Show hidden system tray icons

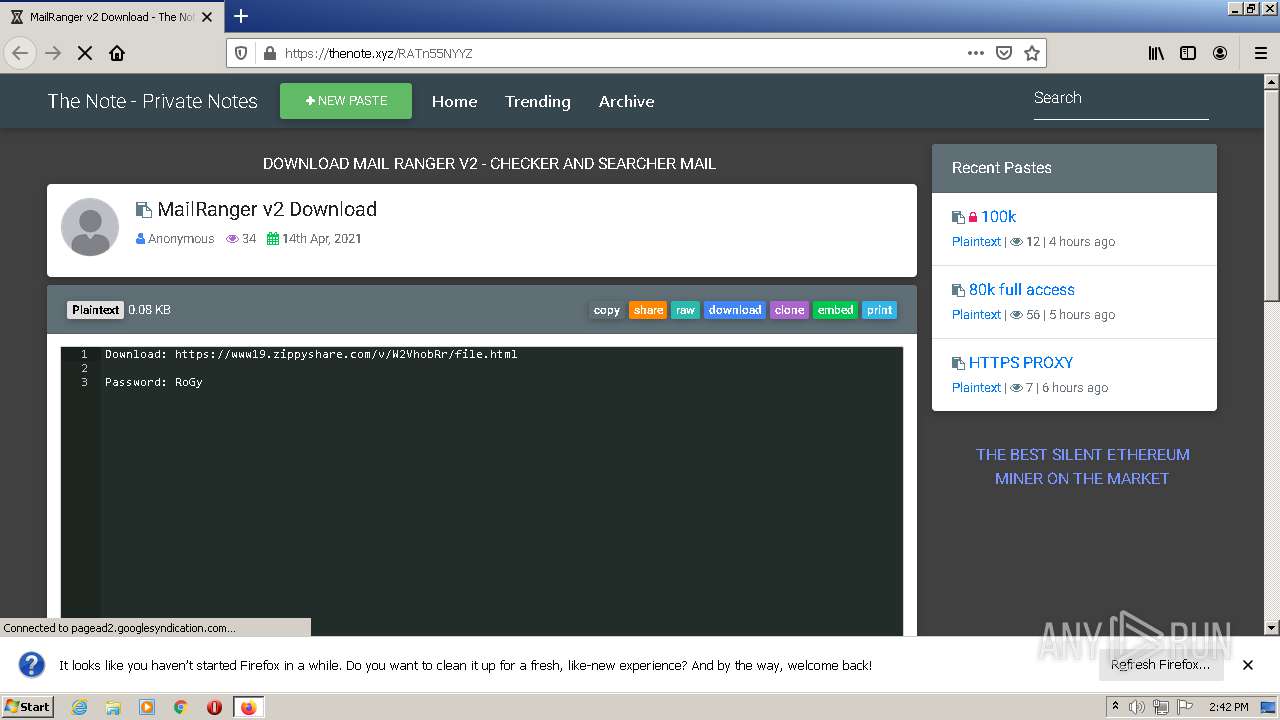[1115, 707]
